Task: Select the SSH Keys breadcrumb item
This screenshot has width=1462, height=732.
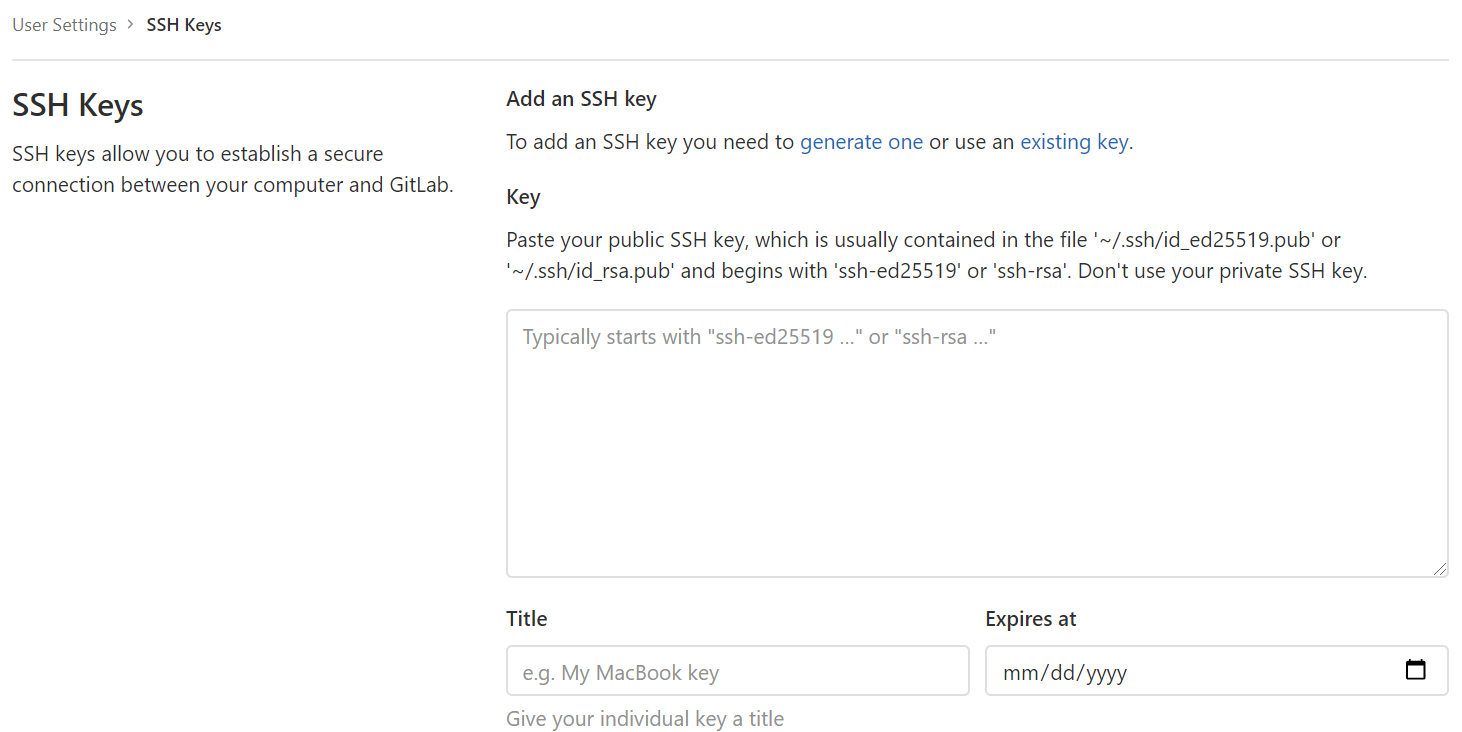Action: [x=184, y=25]
